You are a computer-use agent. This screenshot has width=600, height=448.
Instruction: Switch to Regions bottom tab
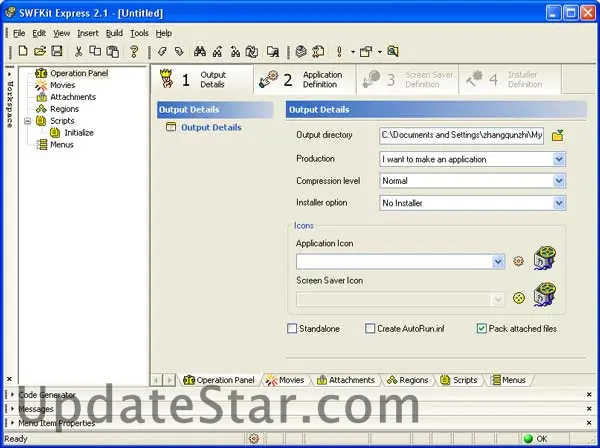click(x=408, y=380)
